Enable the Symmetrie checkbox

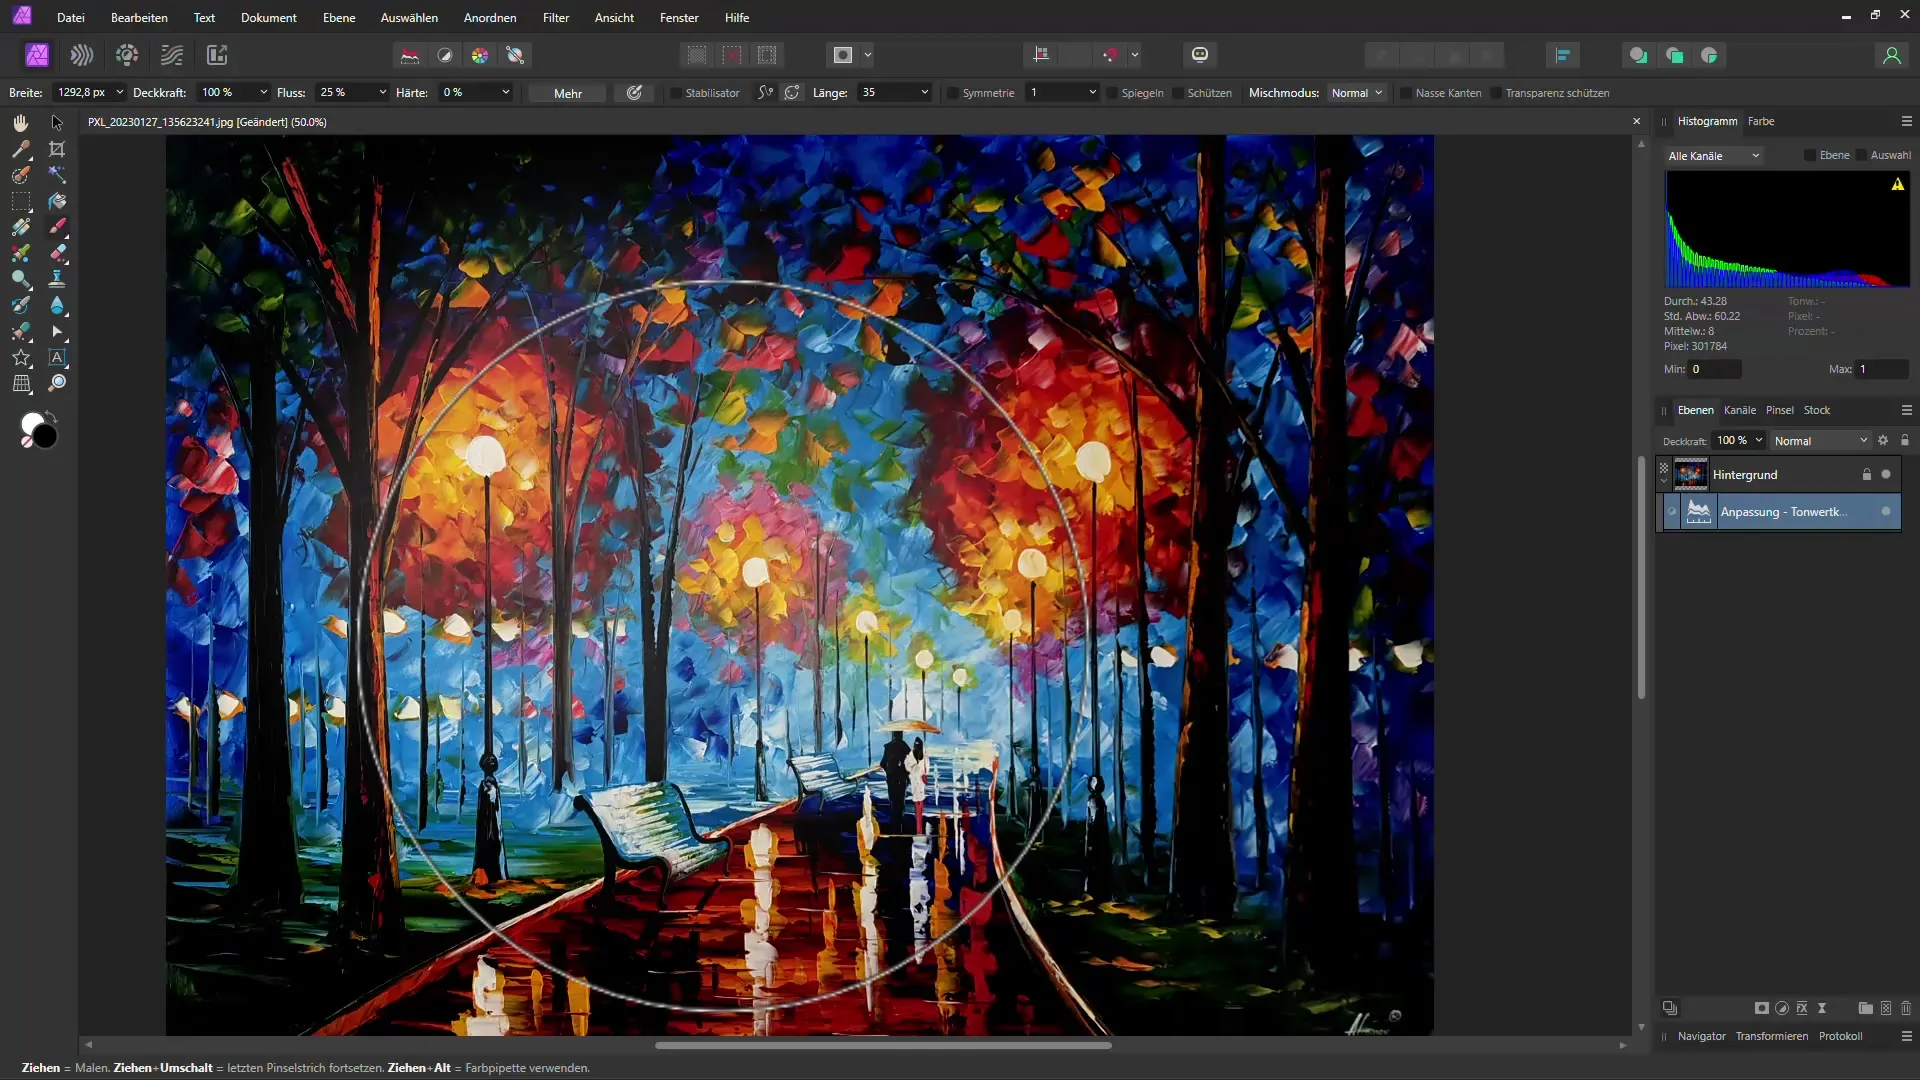[953, 93]
